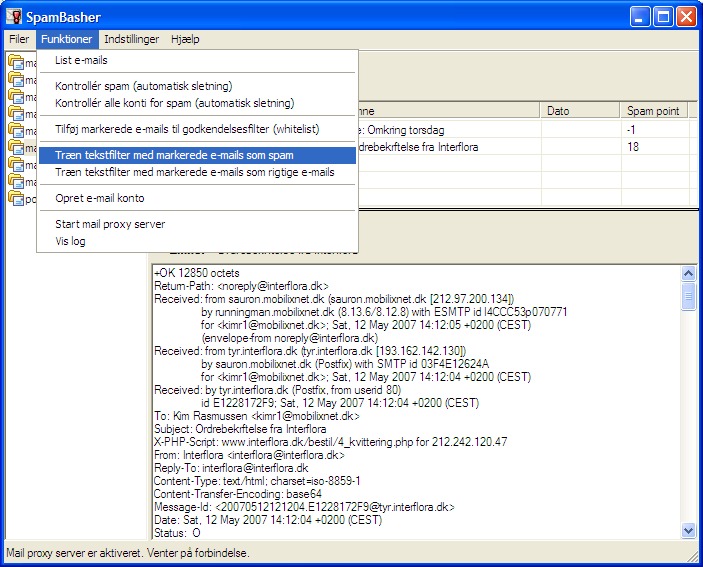The width and height of the screenshot is (703, 567).
Task: Click status bar text 'Mail proxy server er aktiveret'
Action: (128, 553)
